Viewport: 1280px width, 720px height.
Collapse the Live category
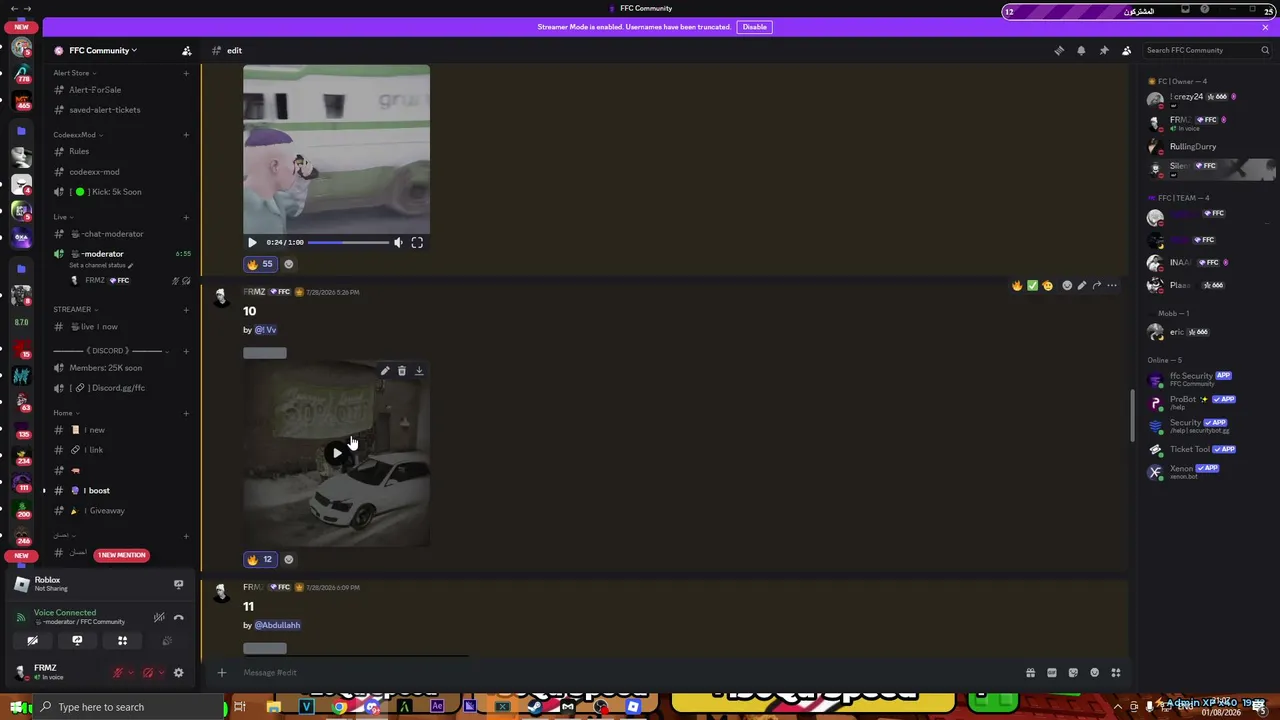(63, 217)
